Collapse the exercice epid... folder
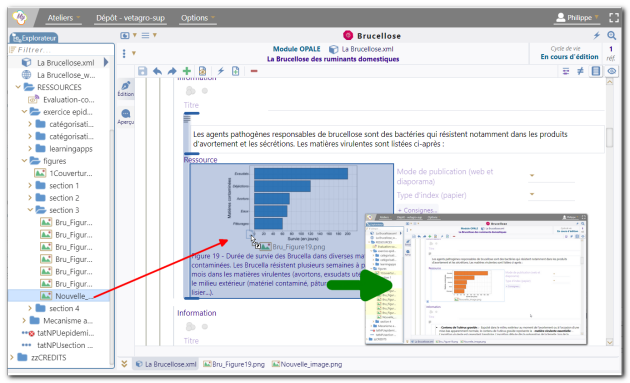The width and height of the screenshot is (630, 383). click(x=24, y=112)
